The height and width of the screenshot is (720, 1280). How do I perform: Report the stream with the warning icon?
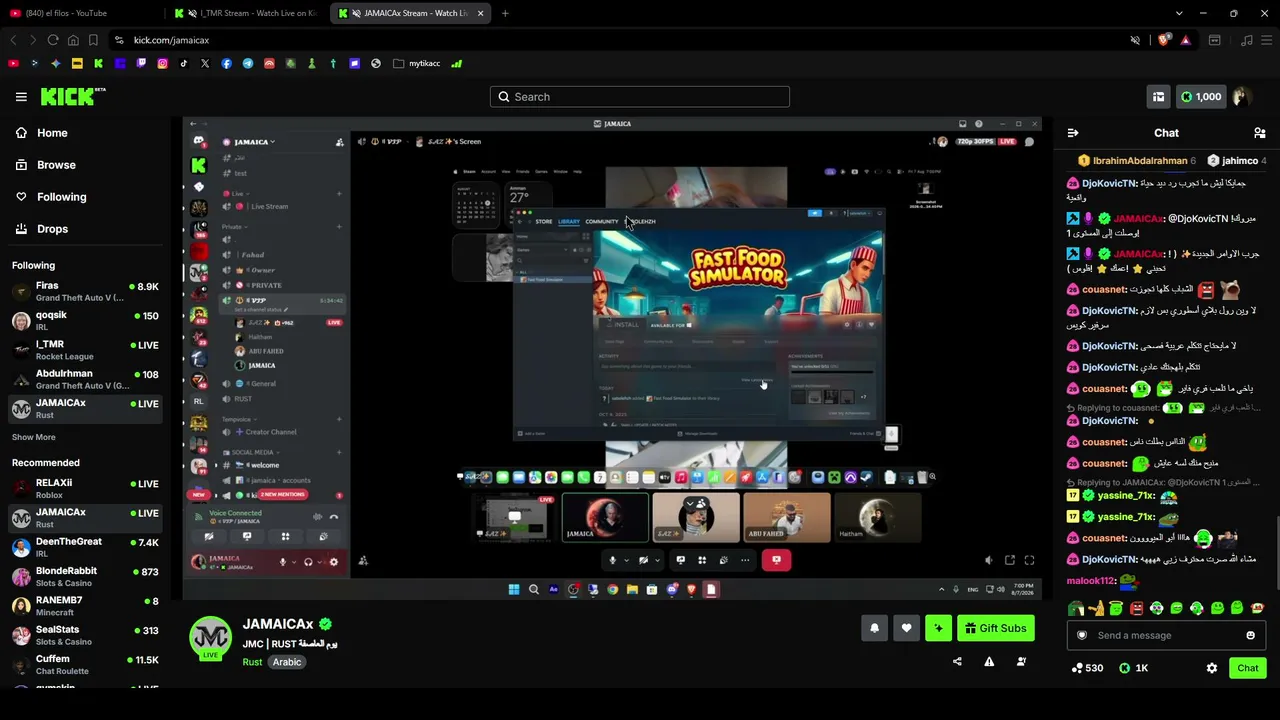(x=989, y=662)
